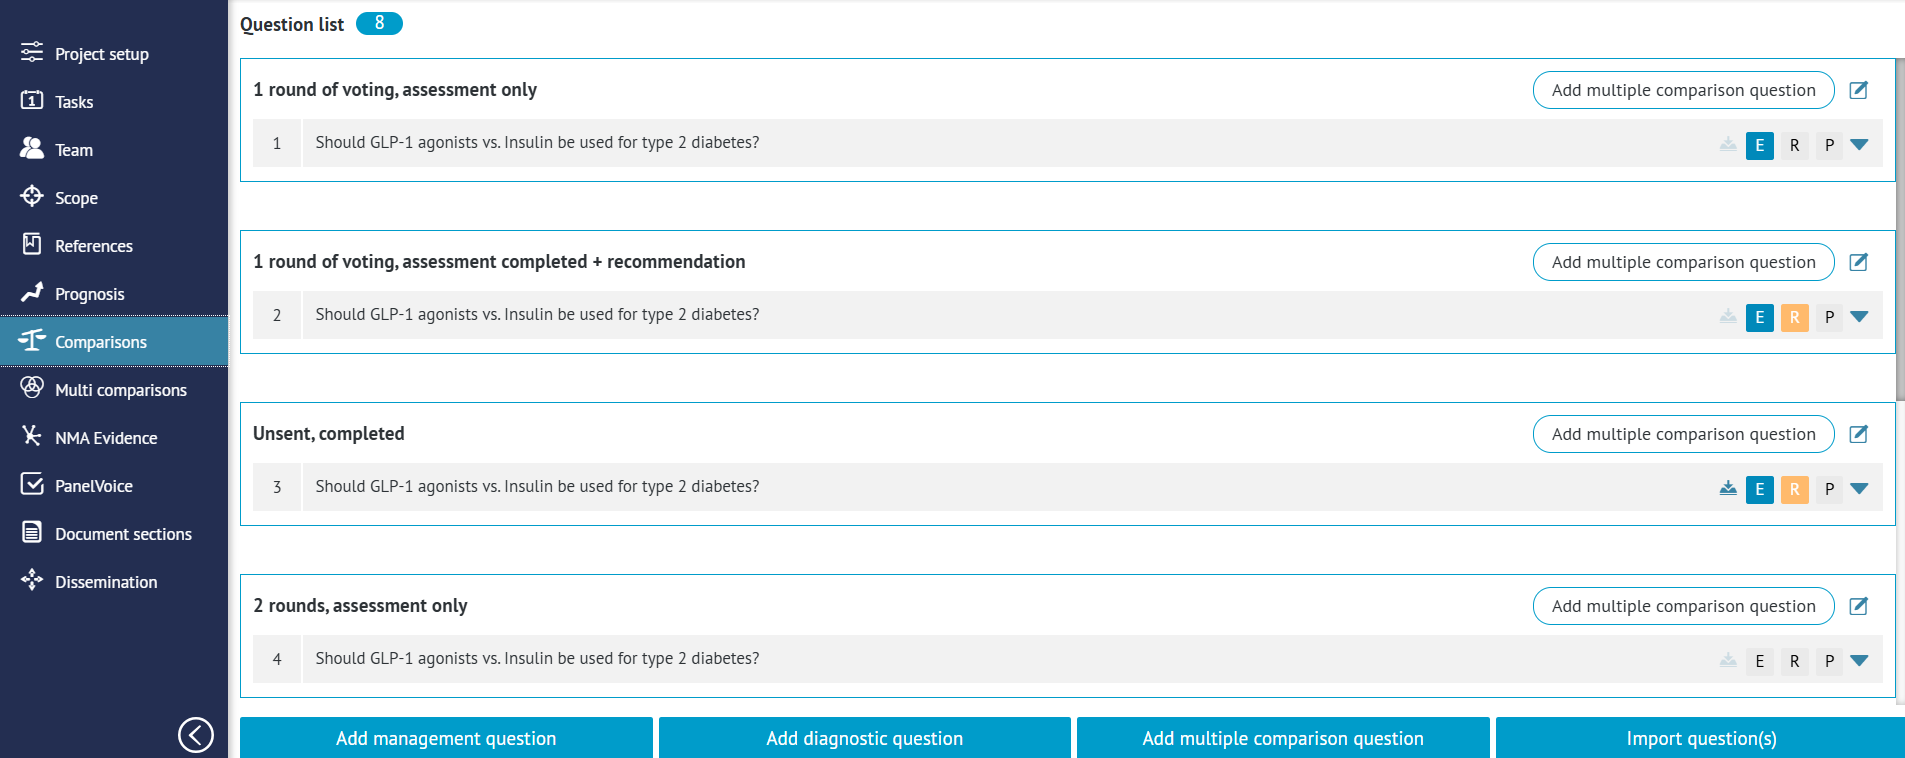Click the PanelVoice checkmark icon
Viewport: 1905px width, 758px height.
(x=32, y=485)
